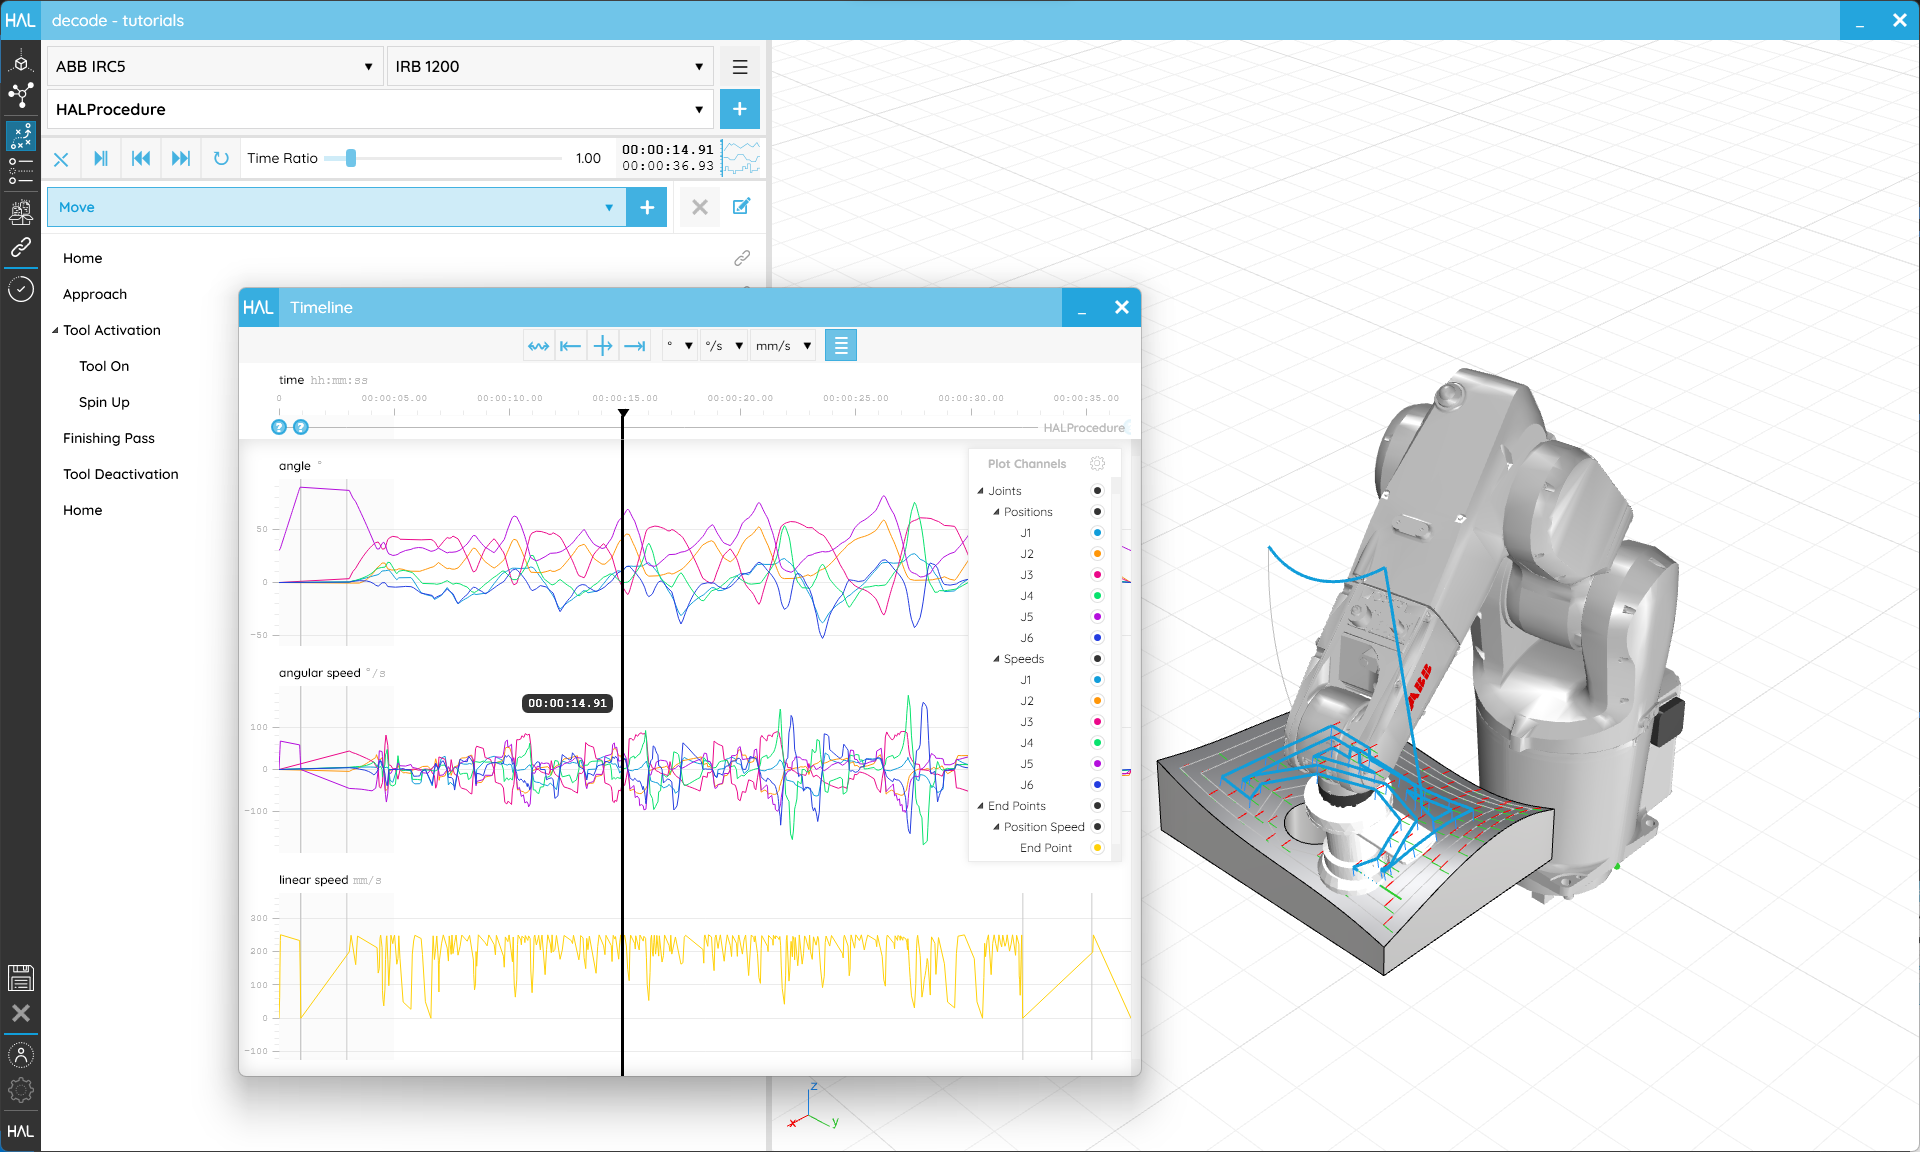1920x1152 pixels.
Task: Click the save disk sidebar icon
Action: (x=20, y=977)
